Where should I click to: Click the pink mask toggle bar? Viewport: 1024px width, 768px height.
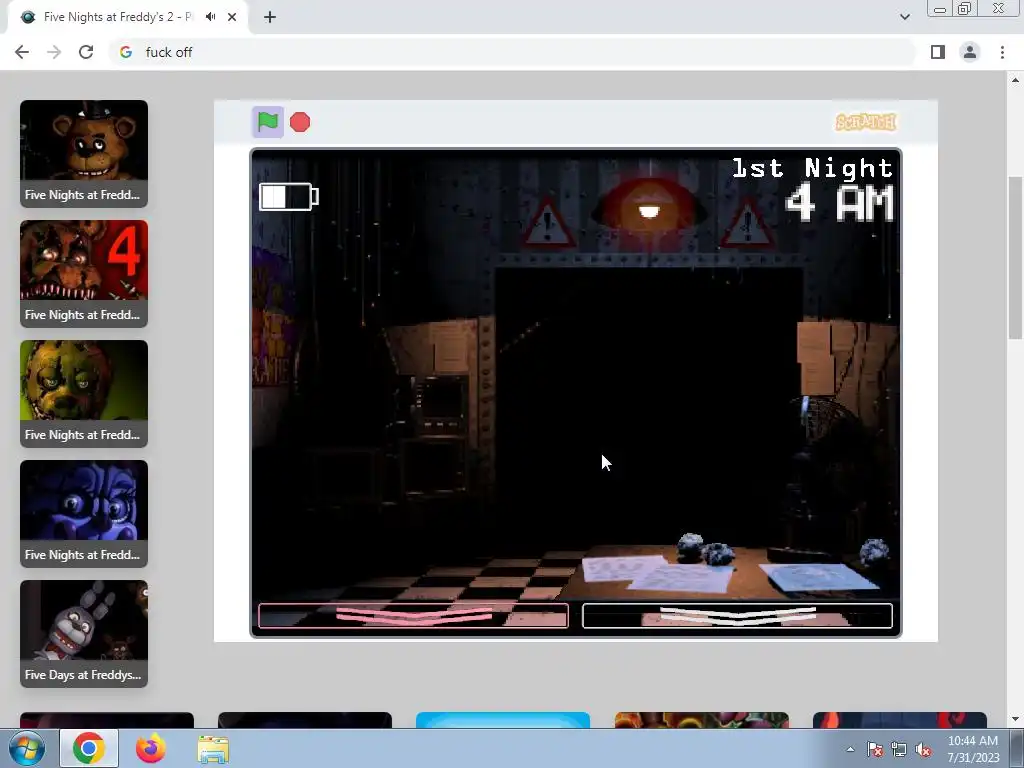pyautogui.click(x=413, y=616)
